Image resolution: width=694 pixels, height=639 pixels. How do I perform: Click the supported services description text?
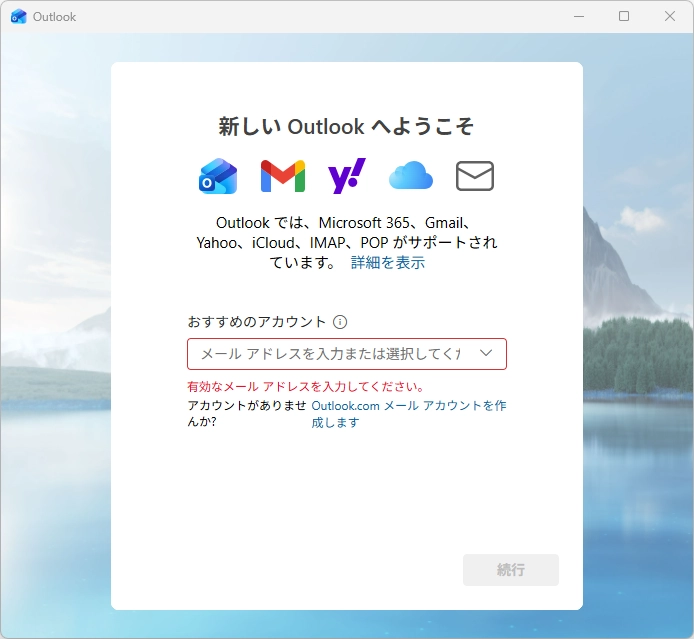click(x=347, y=243)
